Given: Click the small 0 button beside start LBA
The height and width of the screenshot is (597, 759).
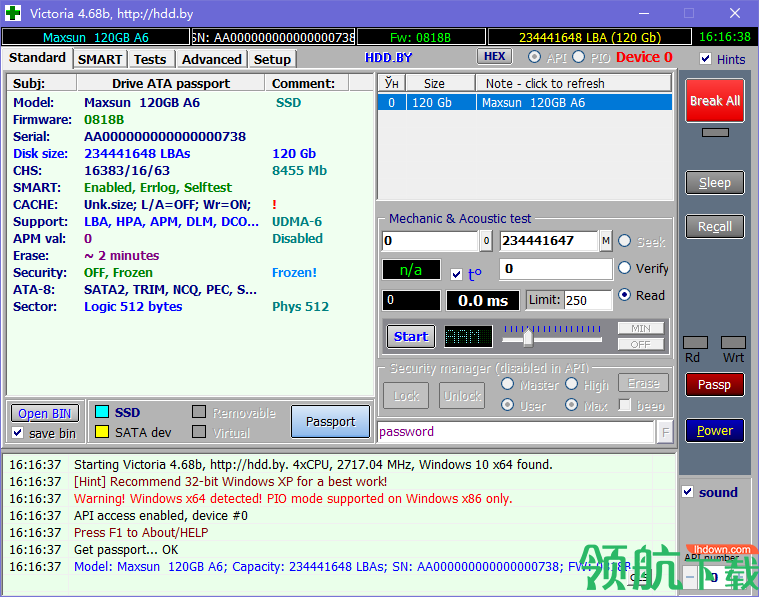Looking at the screenshot, I should 486,241.
